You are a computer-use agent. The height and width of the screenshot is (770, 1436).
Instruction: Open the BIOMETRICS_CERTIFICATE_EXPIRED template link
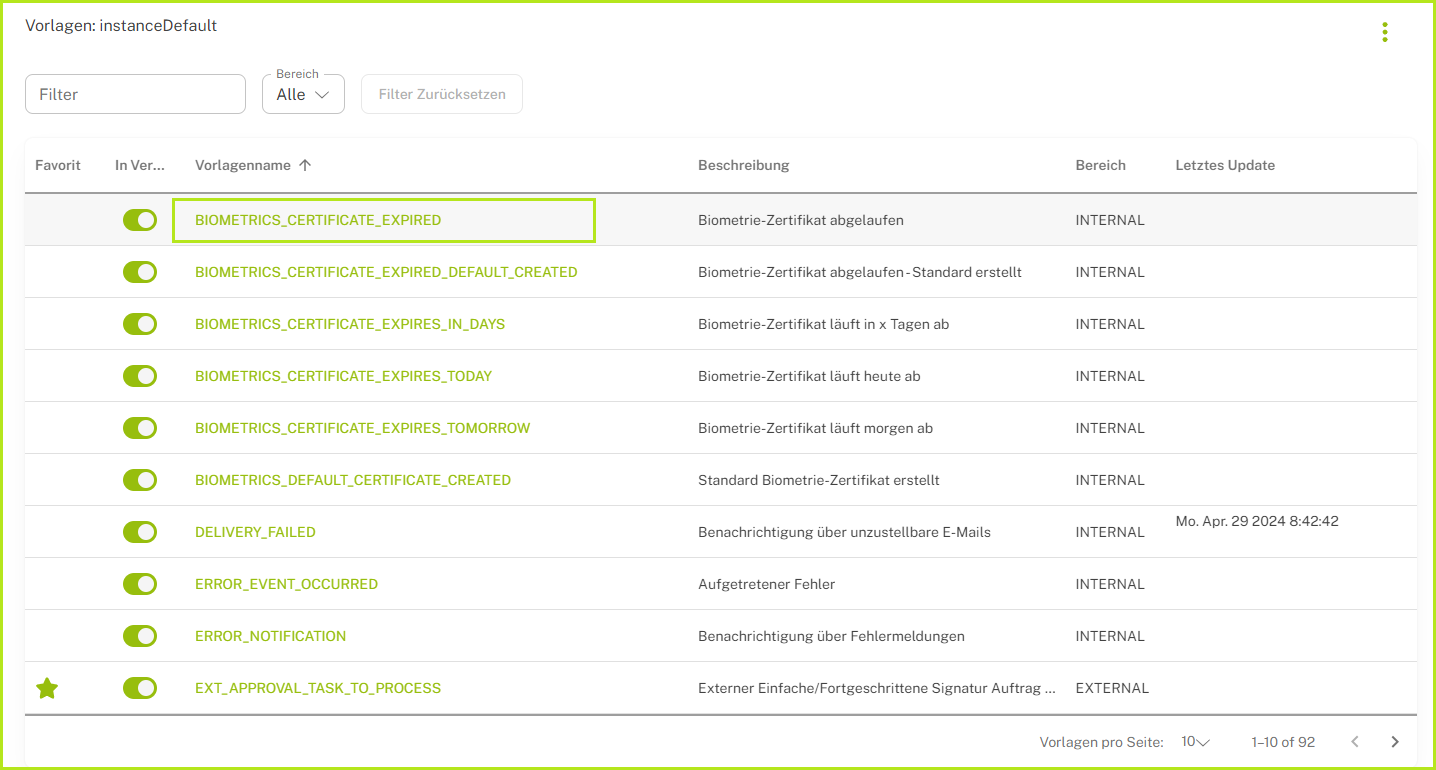coord(318,220)
